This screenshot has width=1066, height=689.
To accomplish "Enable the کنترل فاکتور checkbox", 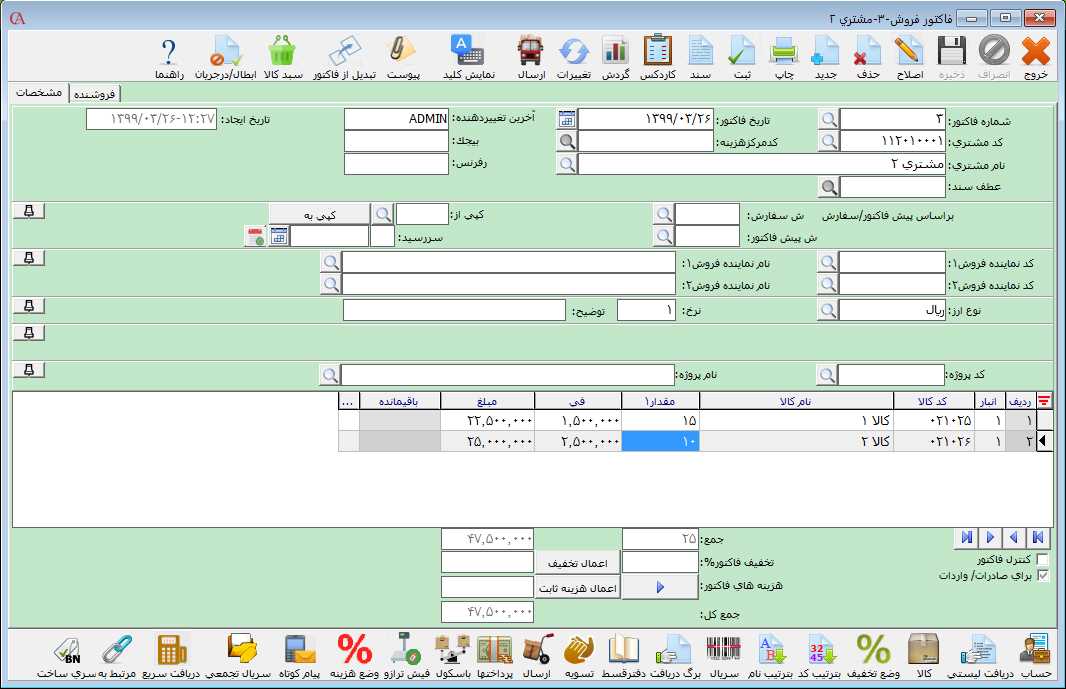I will pos(1043,560).
